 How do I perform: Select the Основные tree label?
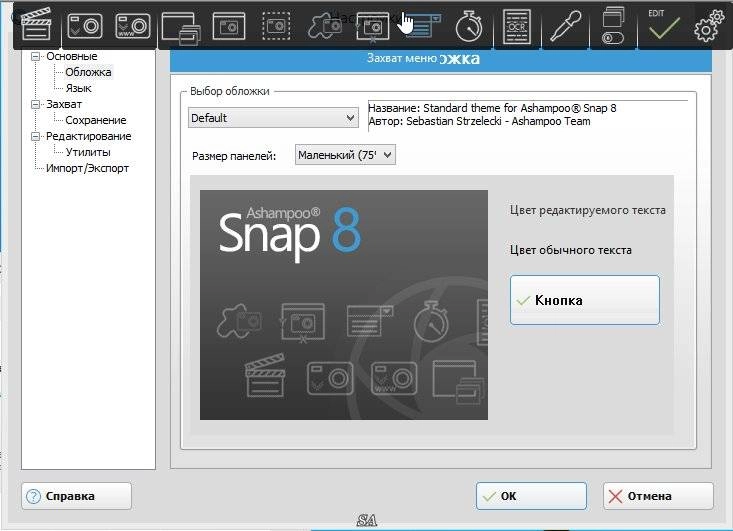(x=72, y=57)
